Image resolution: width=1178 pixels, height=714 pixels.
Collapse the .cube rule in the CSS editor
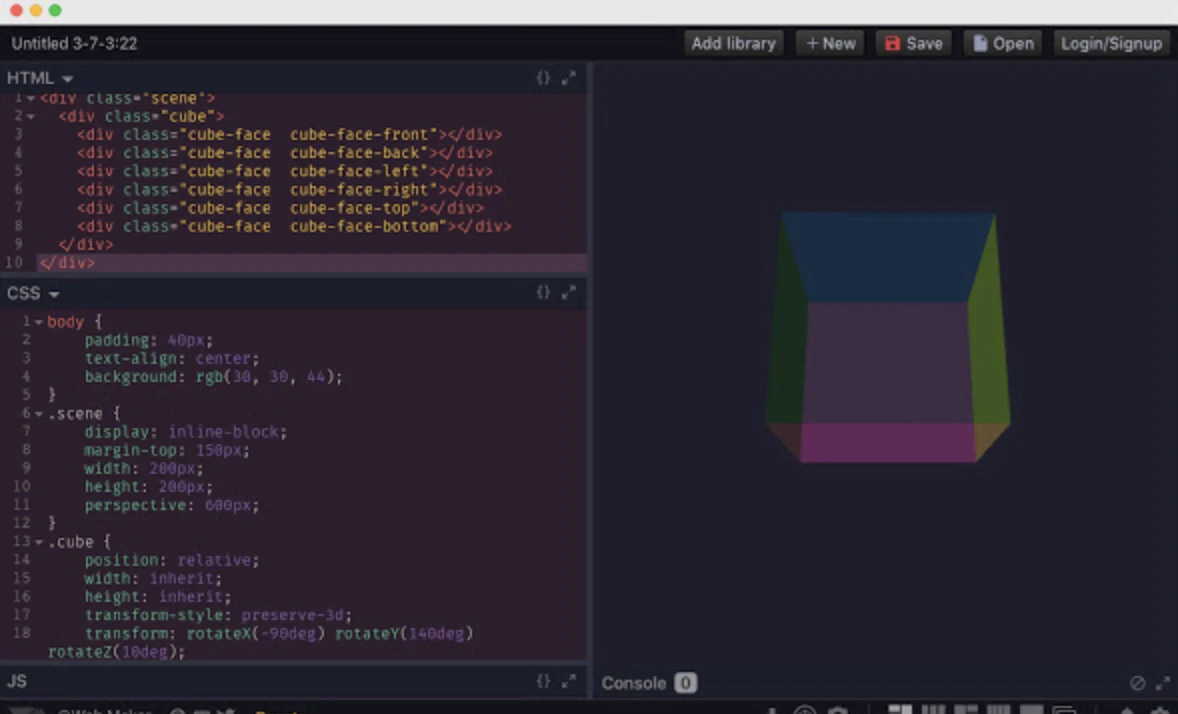38,543
